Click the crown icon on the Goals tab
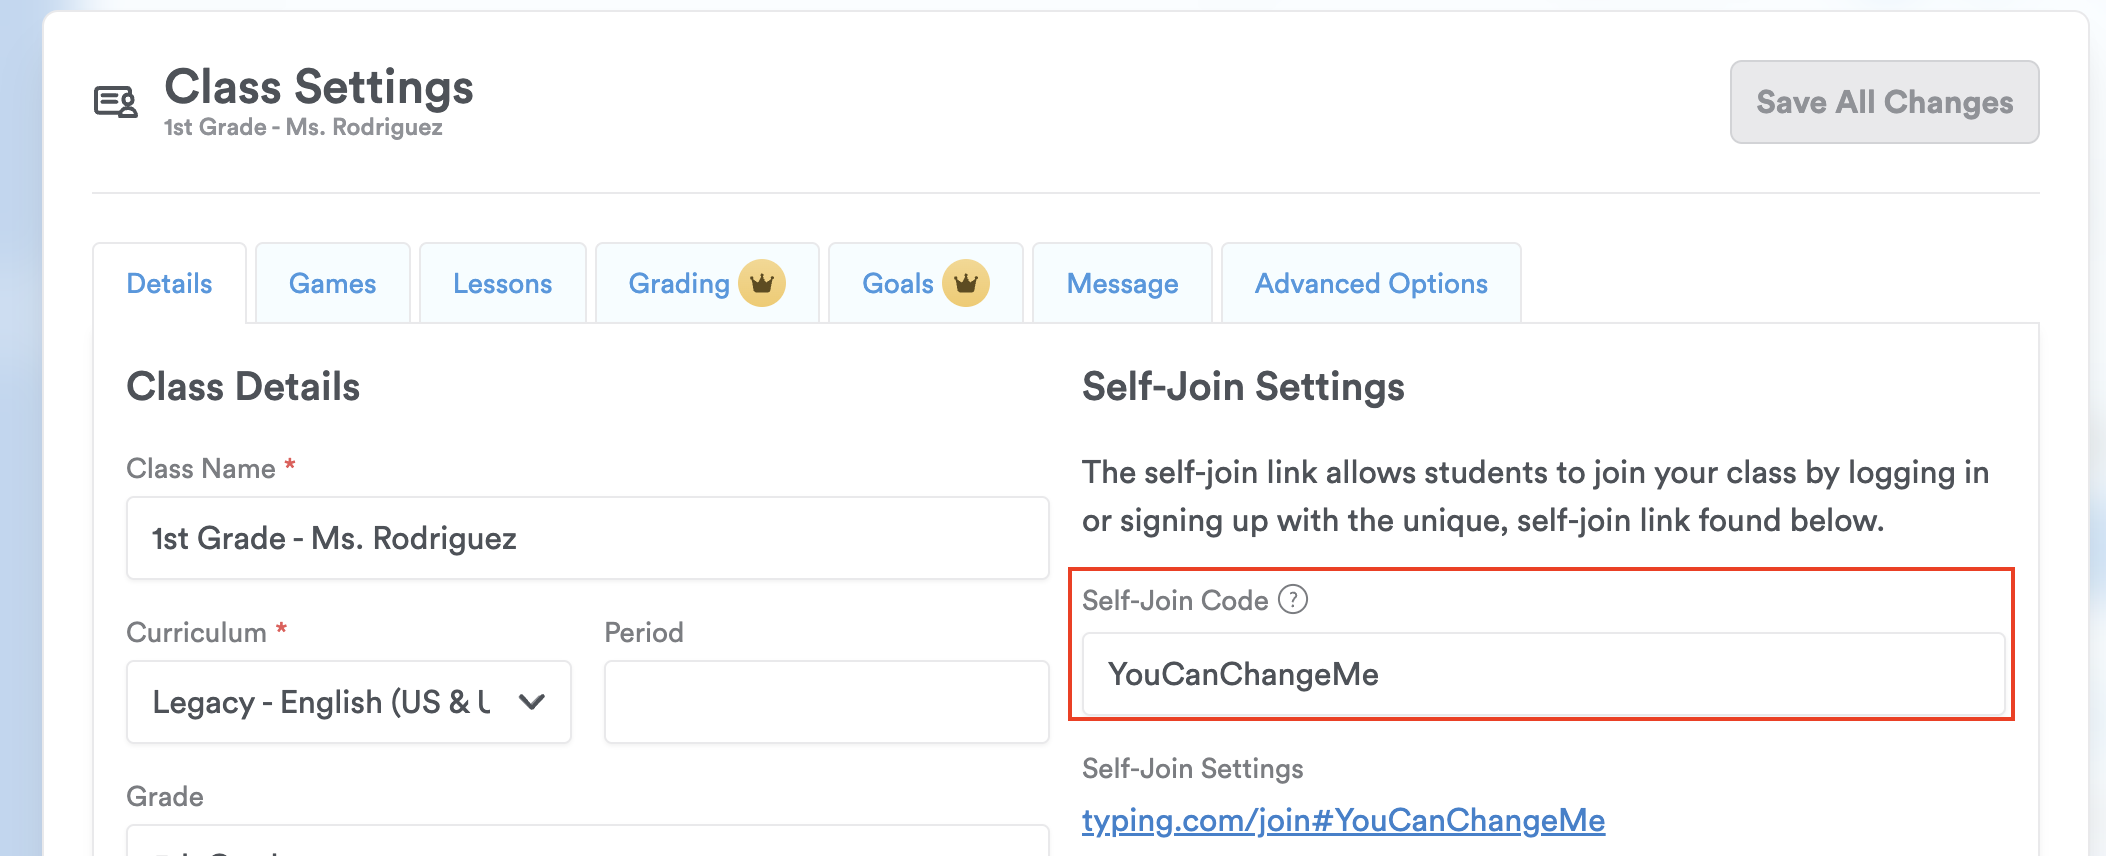Image resolution: width=2106 pixels, height=856 pixels. (x=965, y=284)
